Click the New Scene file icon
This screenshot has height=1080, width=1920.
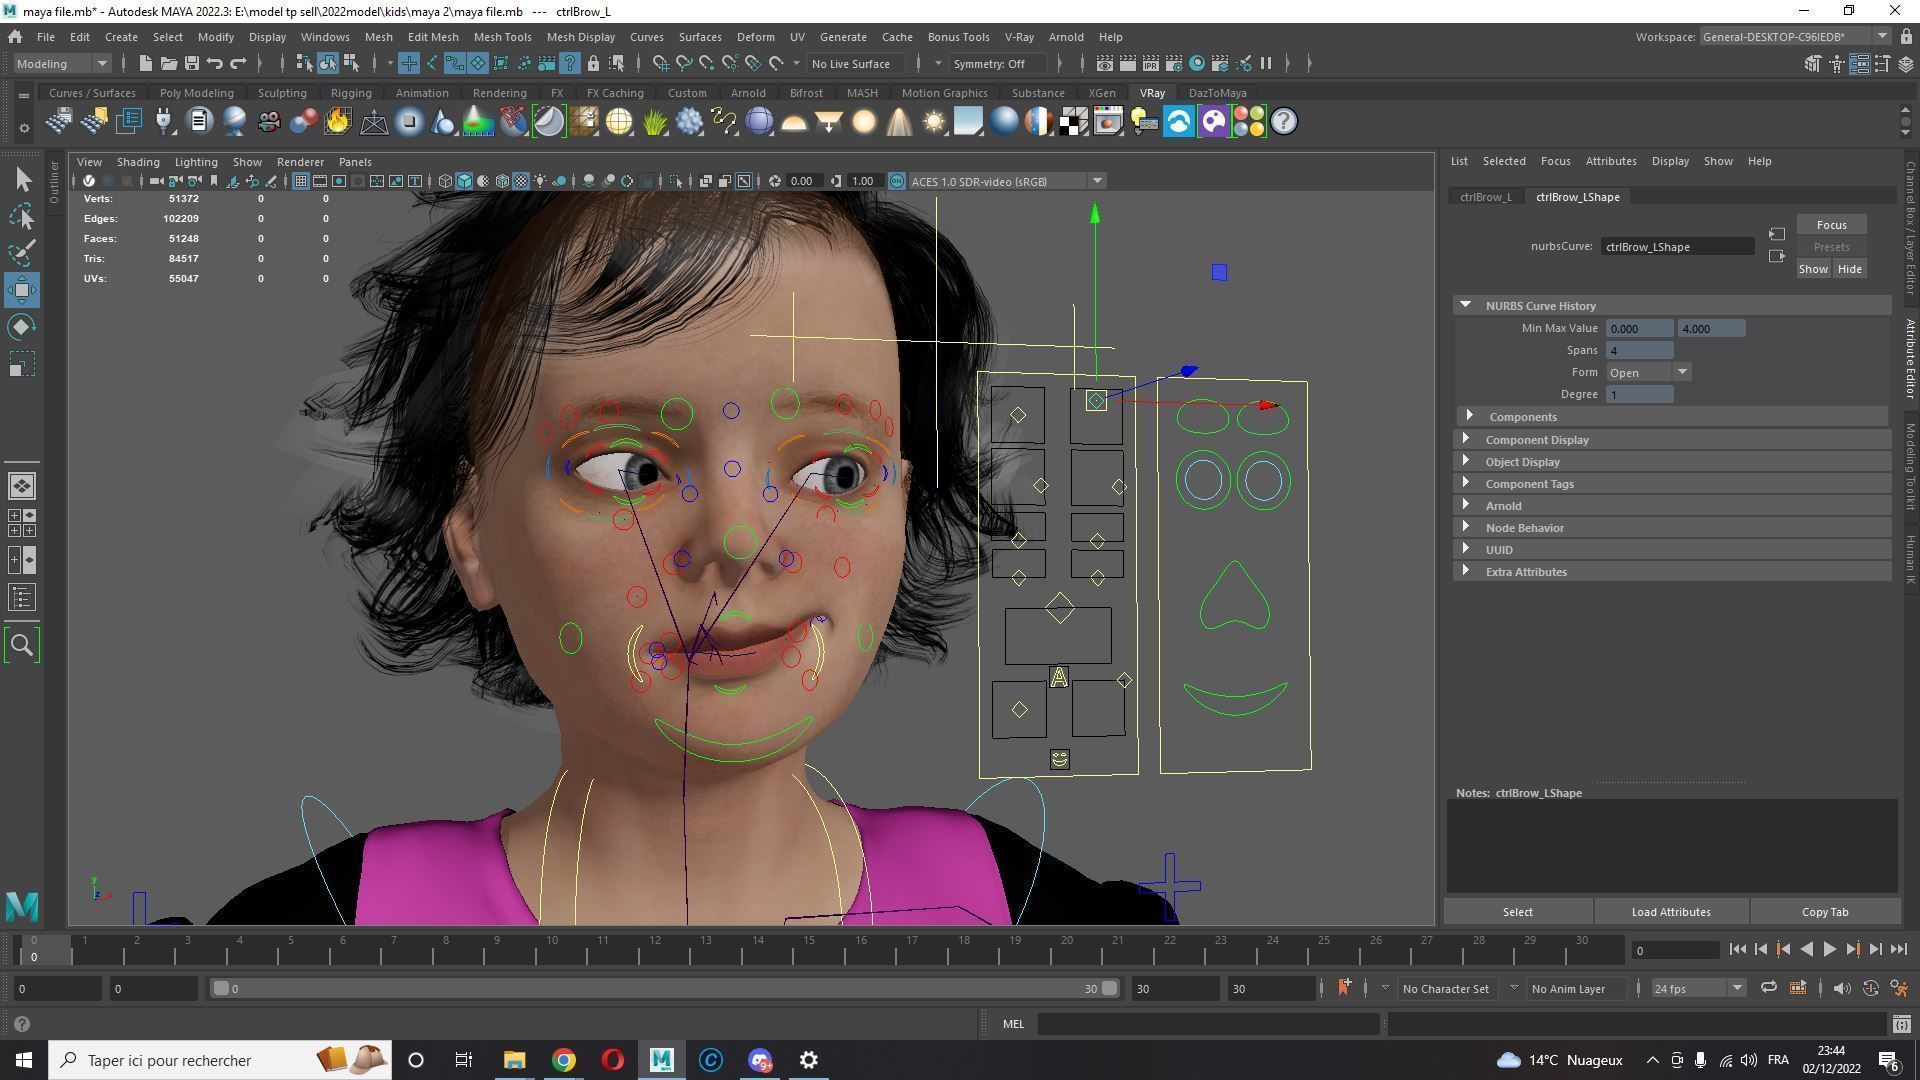coord(146,64)
